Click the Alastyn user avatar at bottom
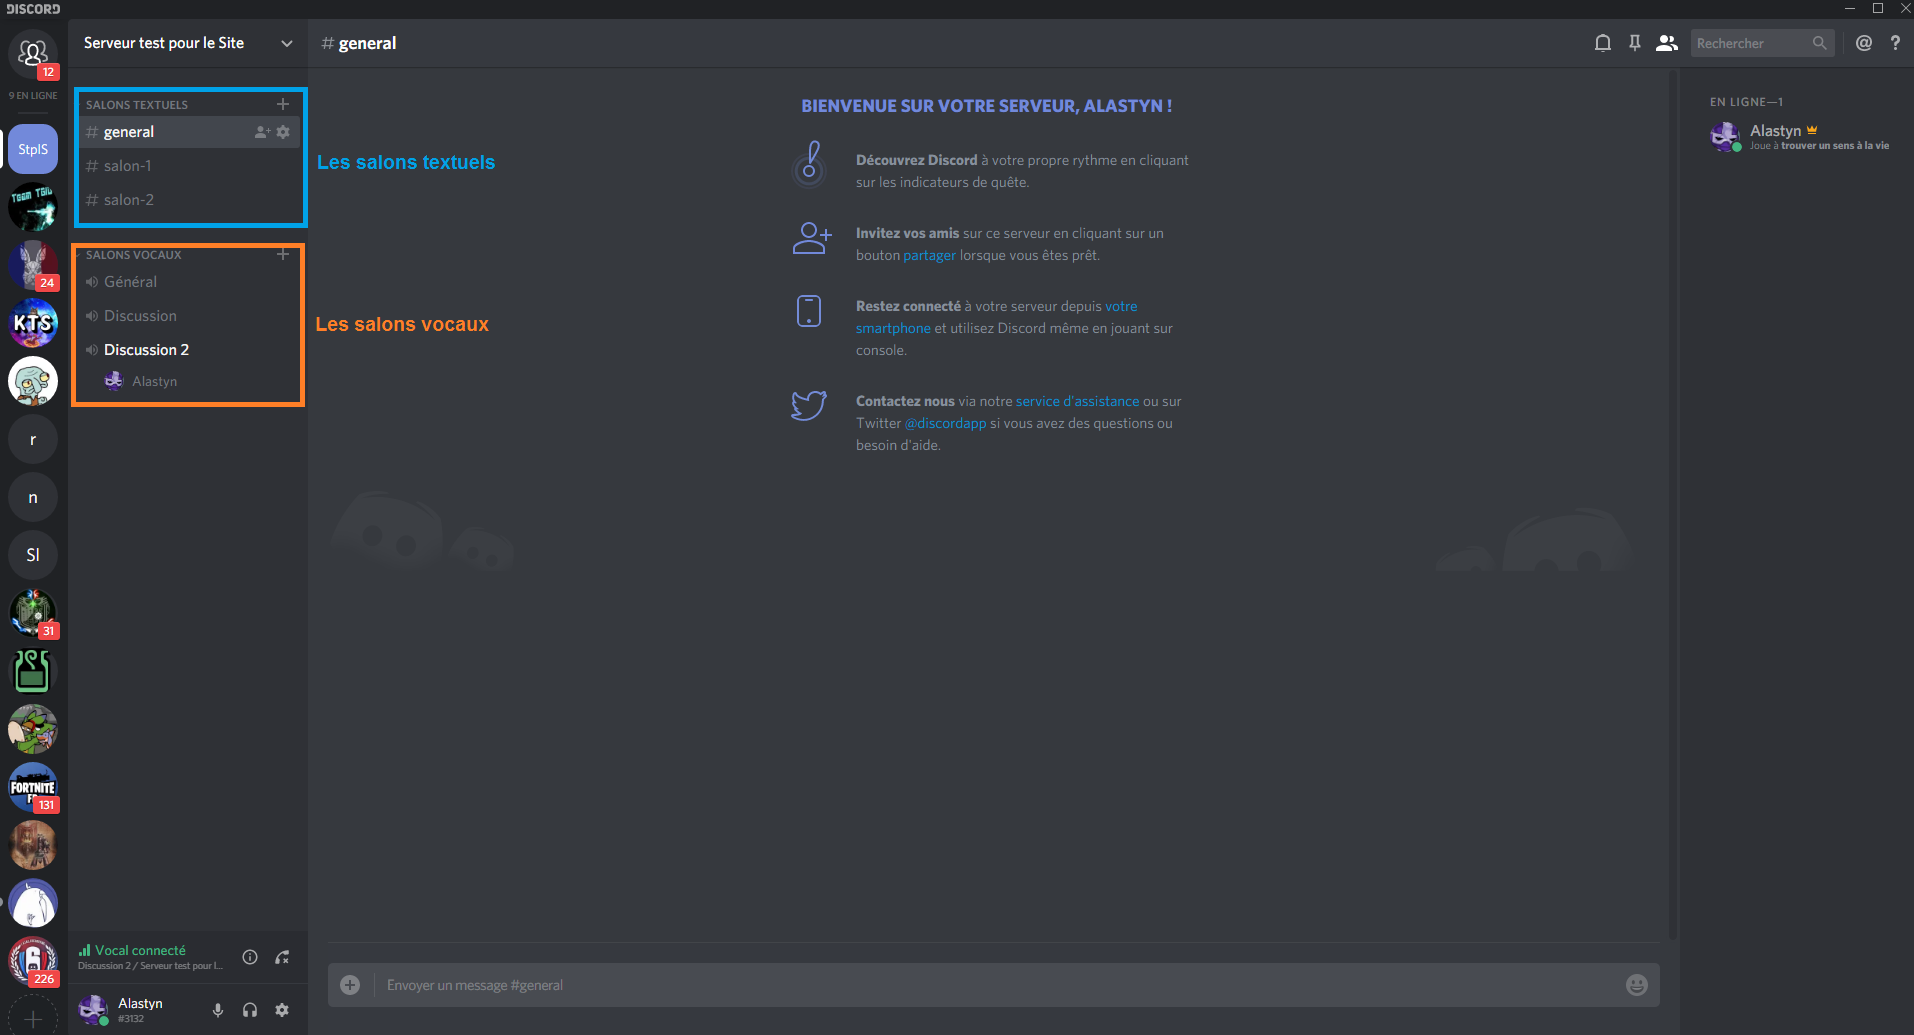This screenshot has height=1035, width=1914. tap(93, 1010)
